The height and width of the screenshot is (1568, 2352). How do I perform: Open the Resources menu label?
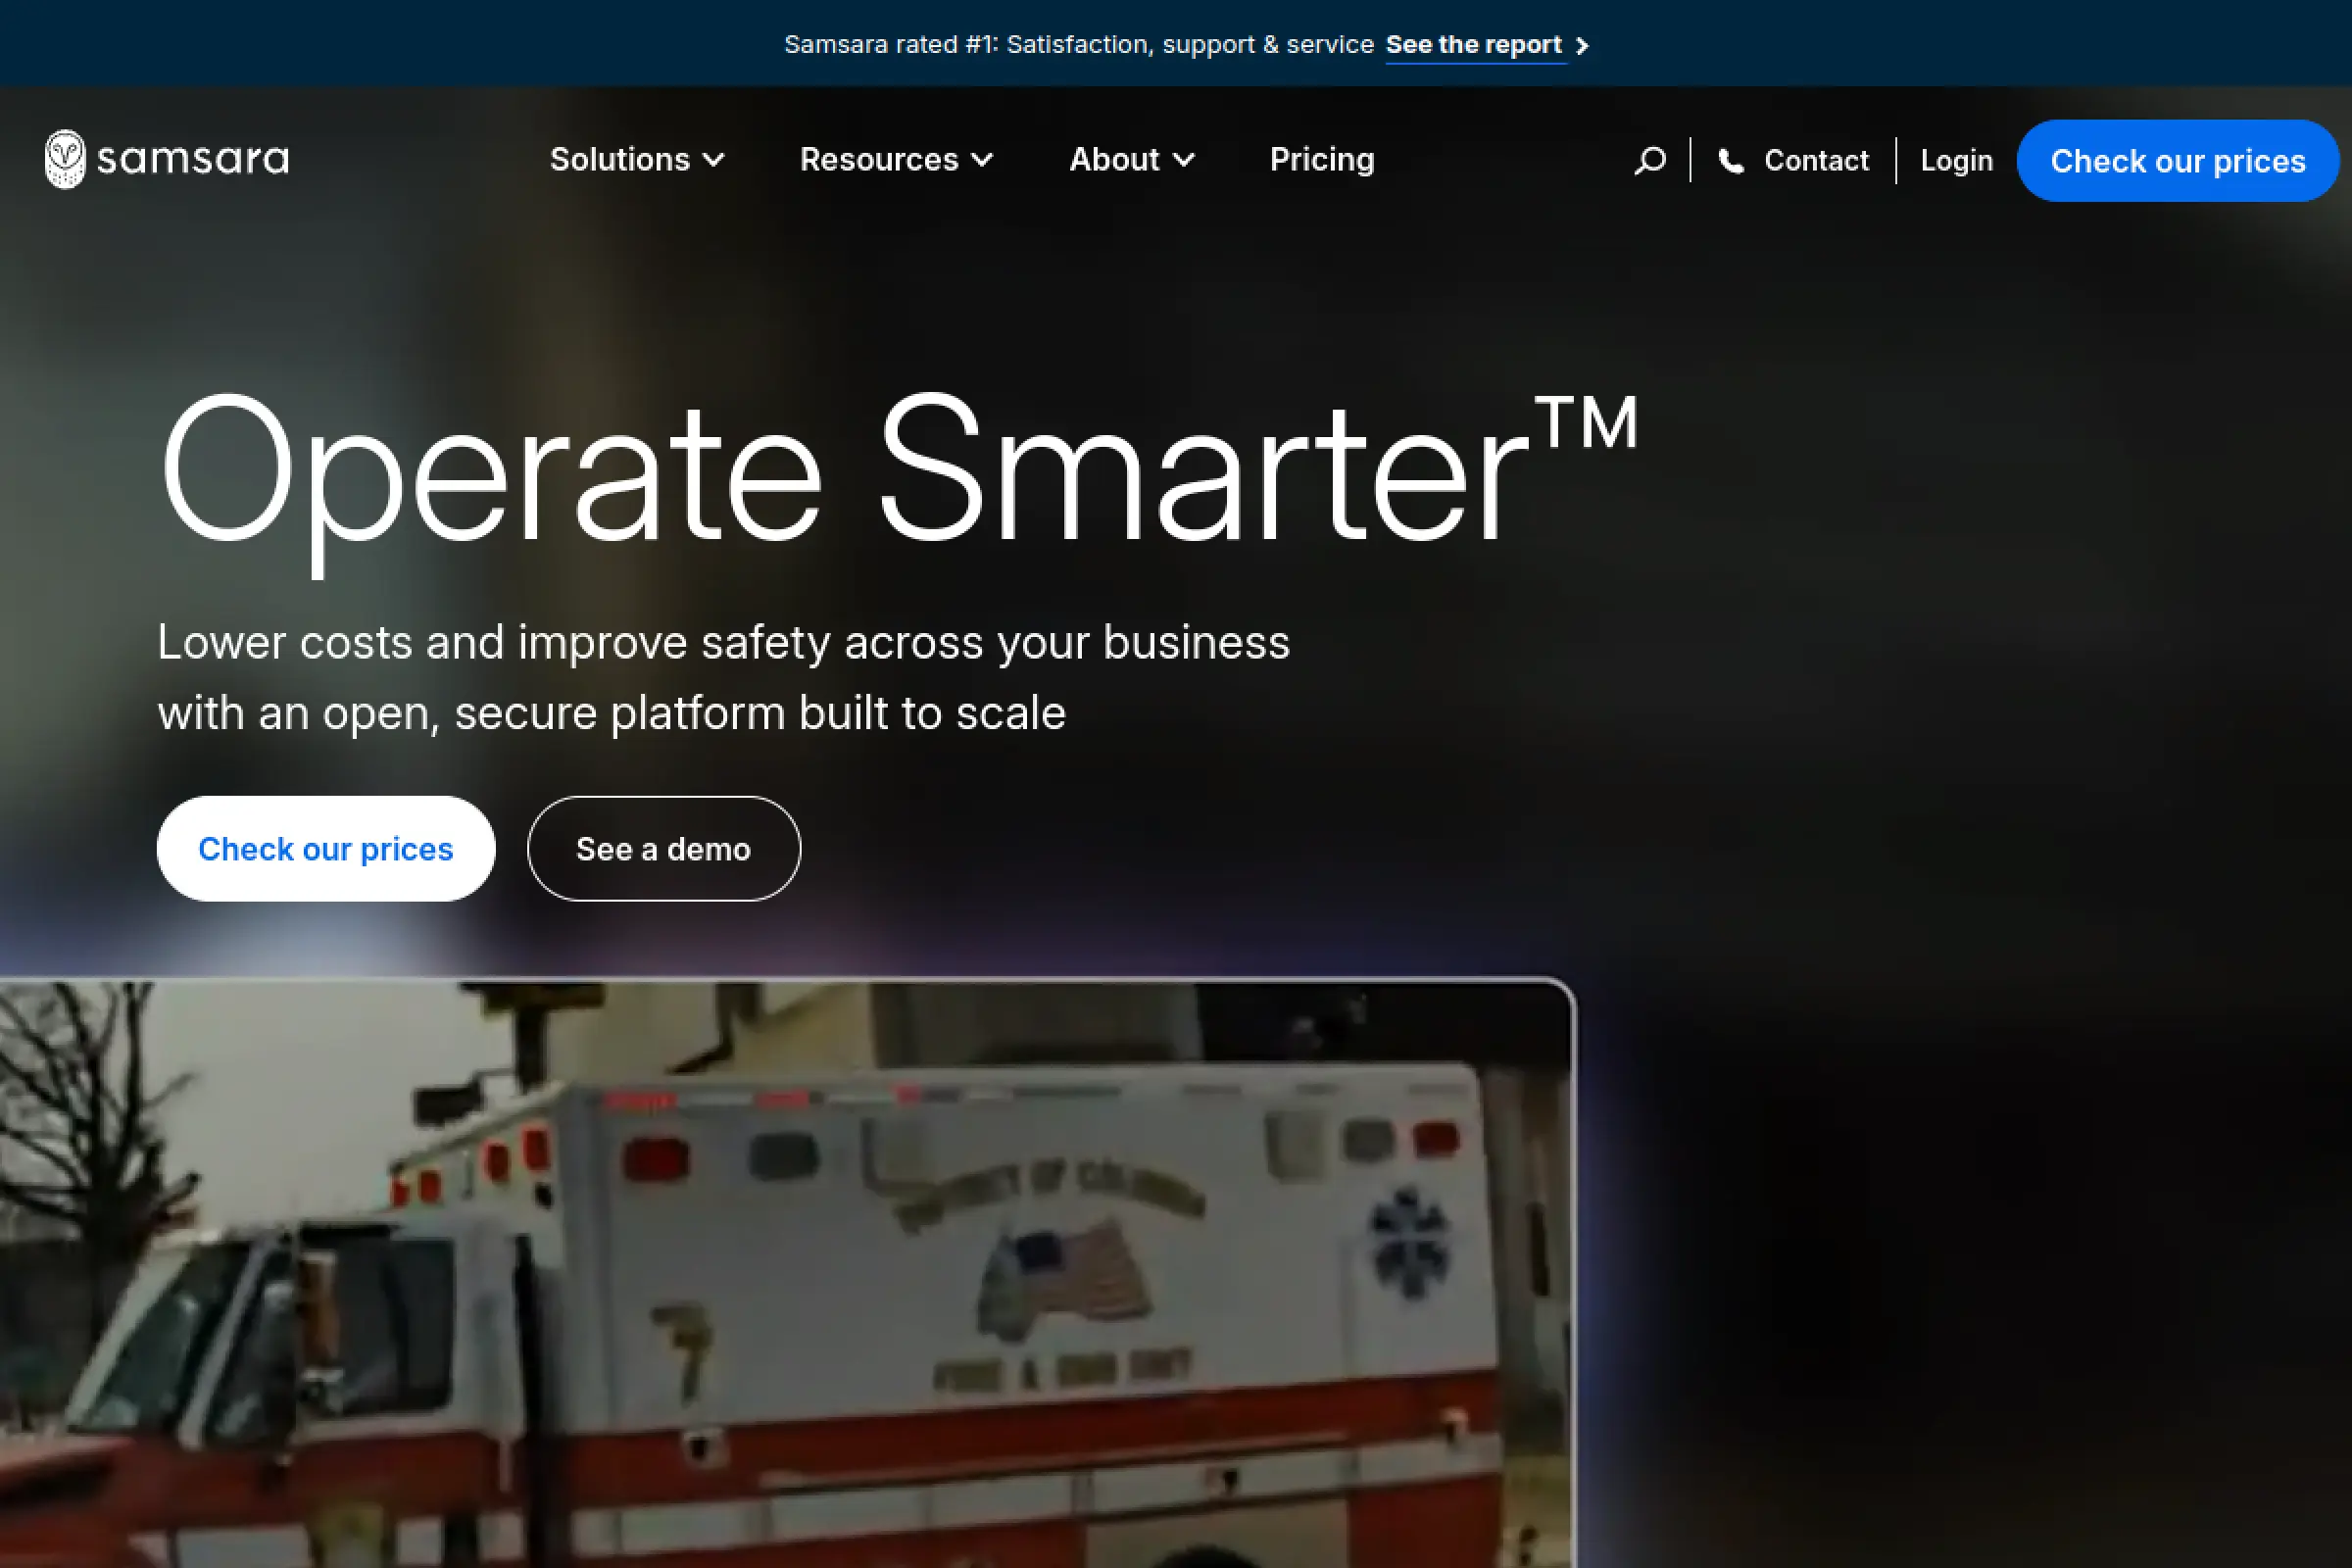(879, 160)
